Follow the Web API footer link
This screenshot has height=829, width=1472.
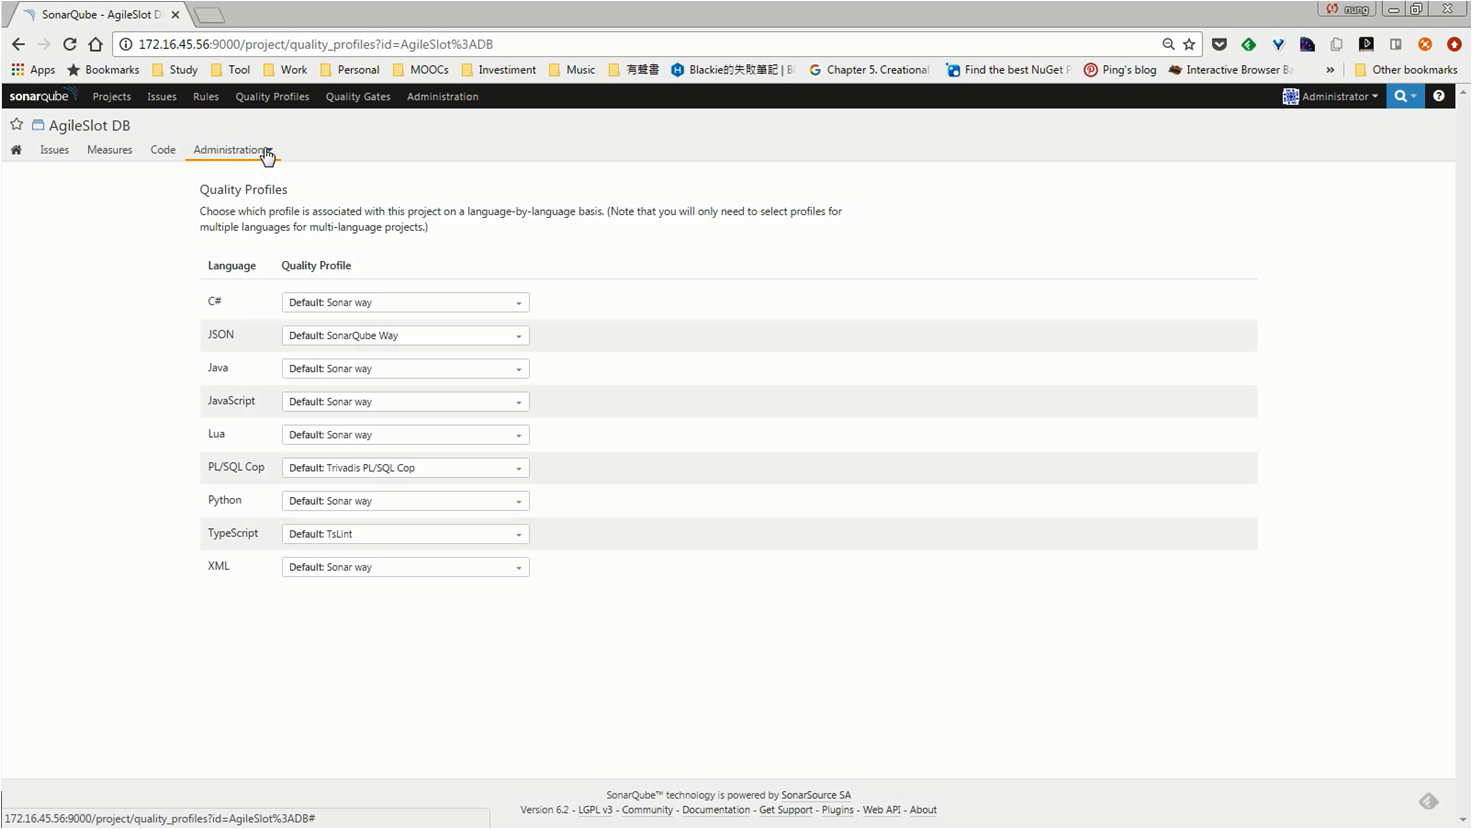pyautogui.click(x=882, y=810)
